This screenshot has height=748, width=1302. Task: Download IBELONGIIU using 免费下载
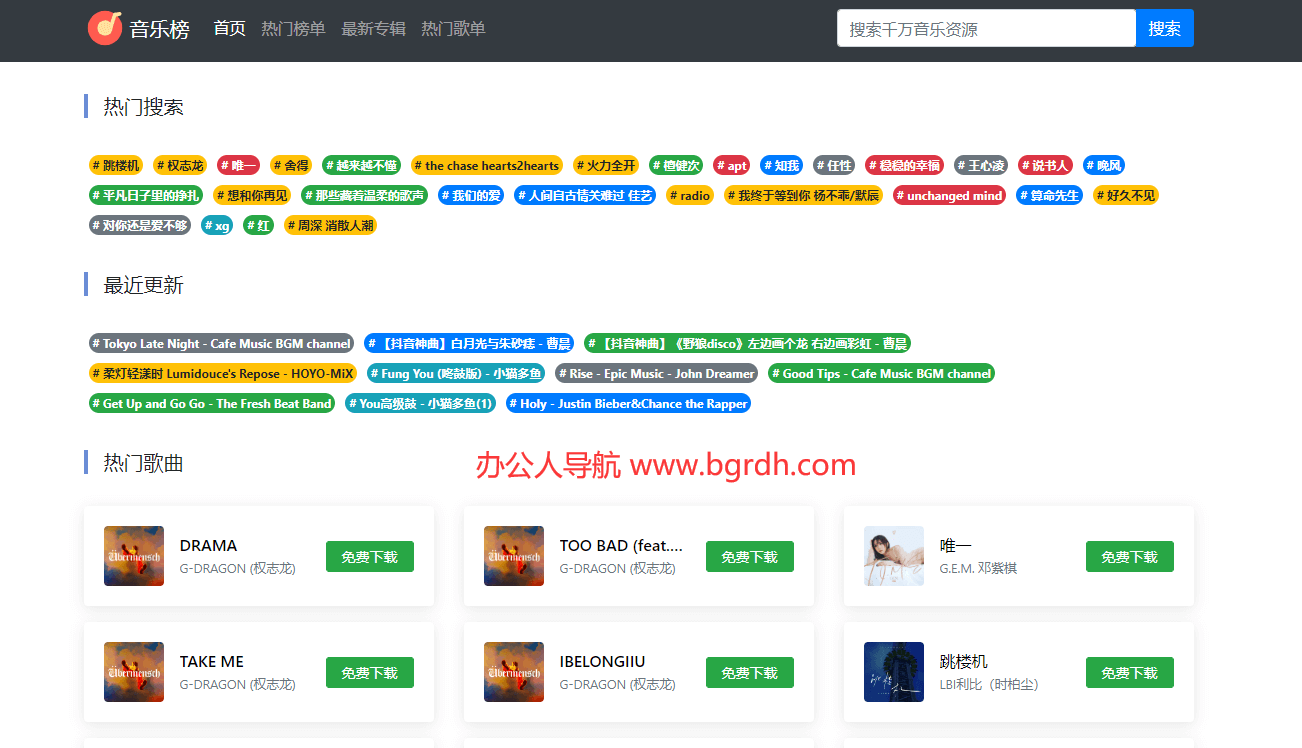pos(749,673)
